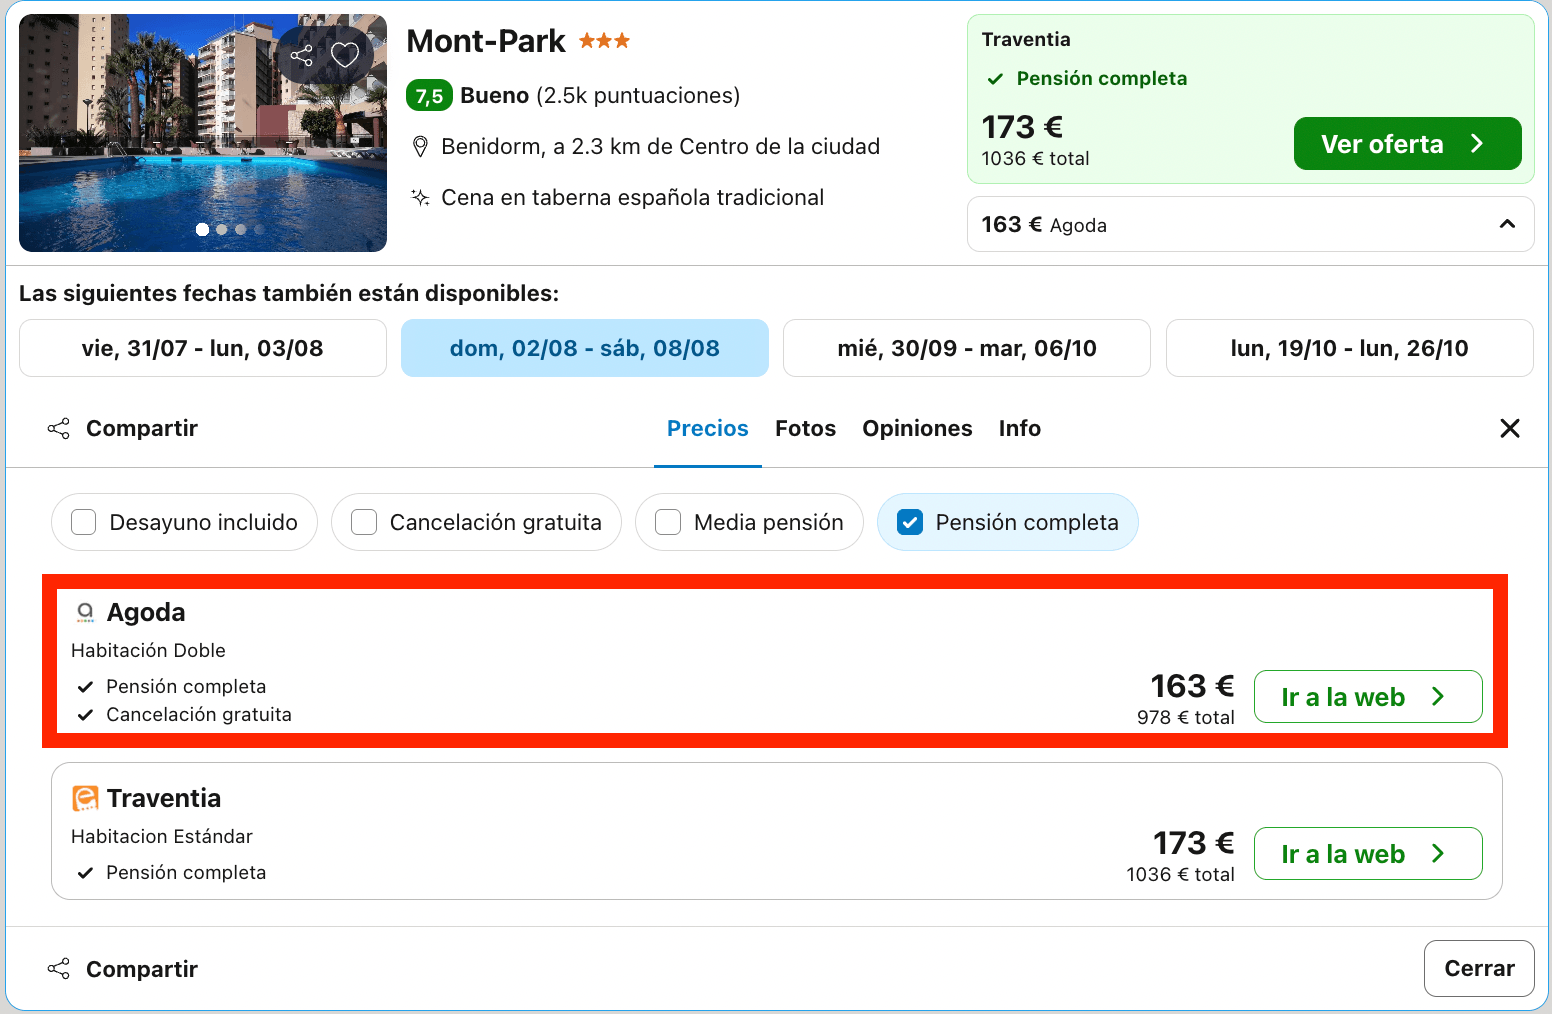The height and width of the screenshot is (1014, 1552).
Task: Toggle the Media pensión checkbox
Action: pos(668,522)
